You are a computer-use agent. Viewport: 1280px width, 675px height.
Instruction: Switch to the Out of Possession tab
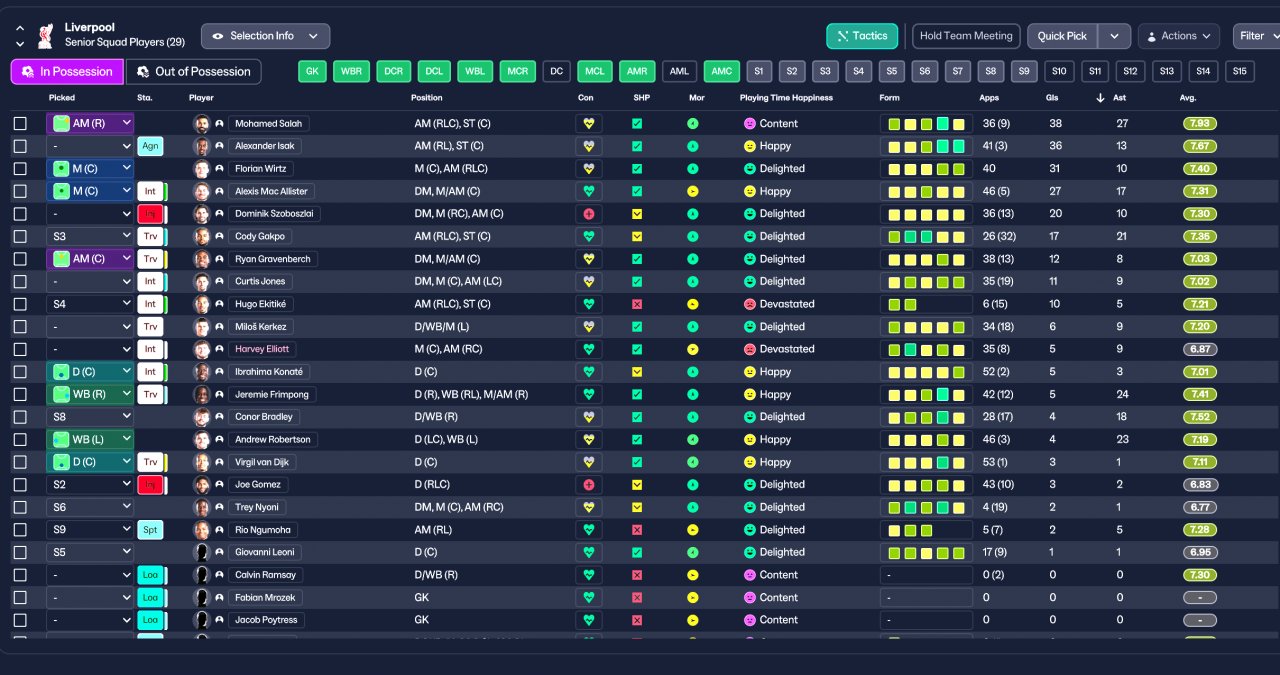(194, 72)
